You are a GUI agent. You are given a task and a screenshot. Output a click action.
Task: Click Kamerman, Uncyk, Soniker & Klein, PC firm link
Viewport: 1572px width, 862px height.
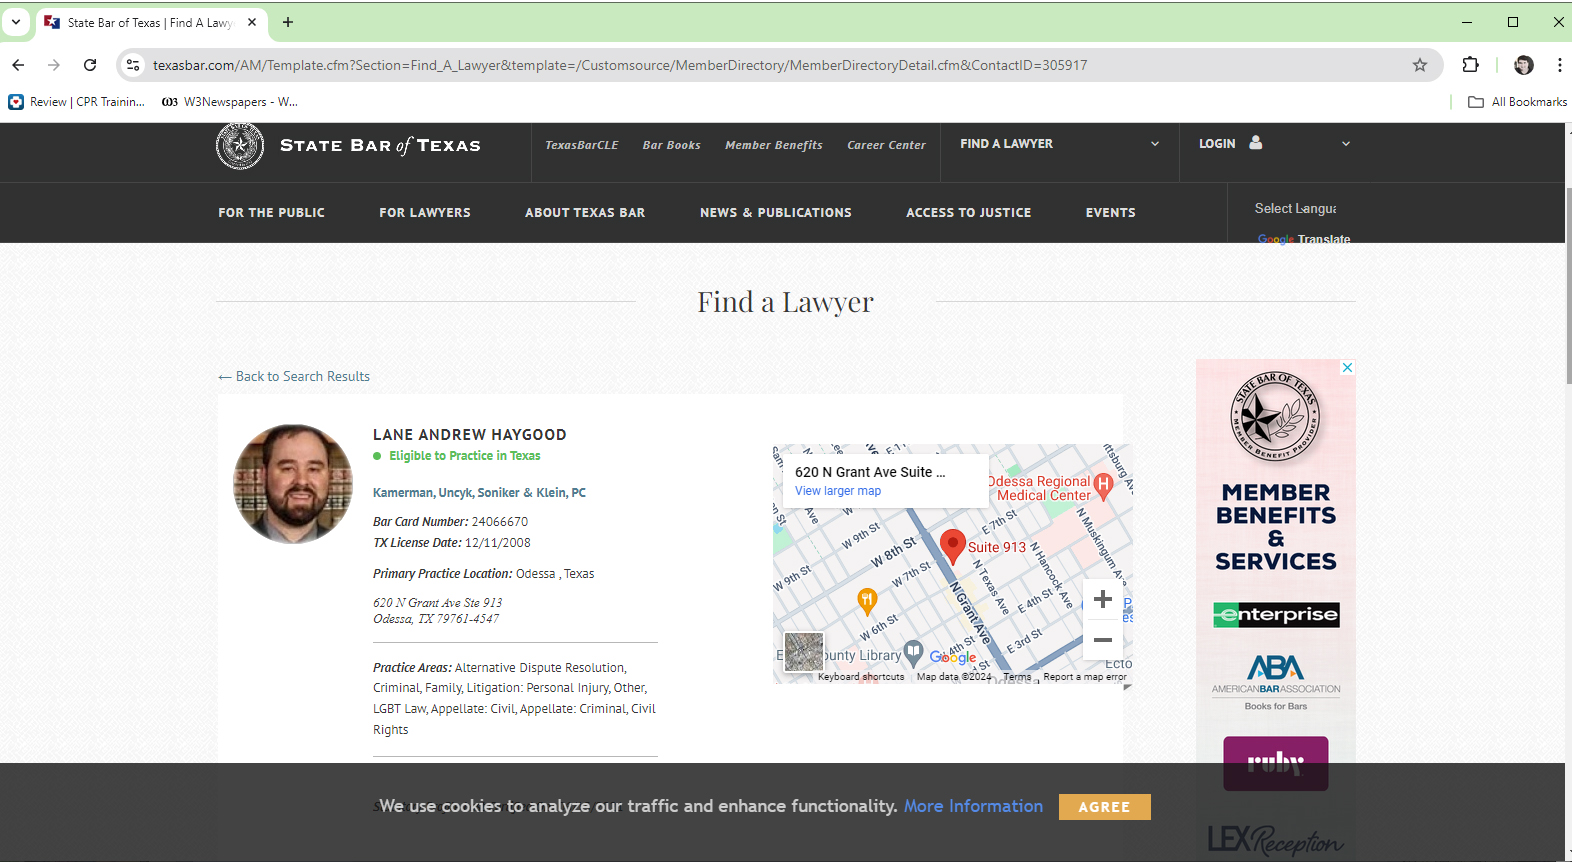click(479, 493)
